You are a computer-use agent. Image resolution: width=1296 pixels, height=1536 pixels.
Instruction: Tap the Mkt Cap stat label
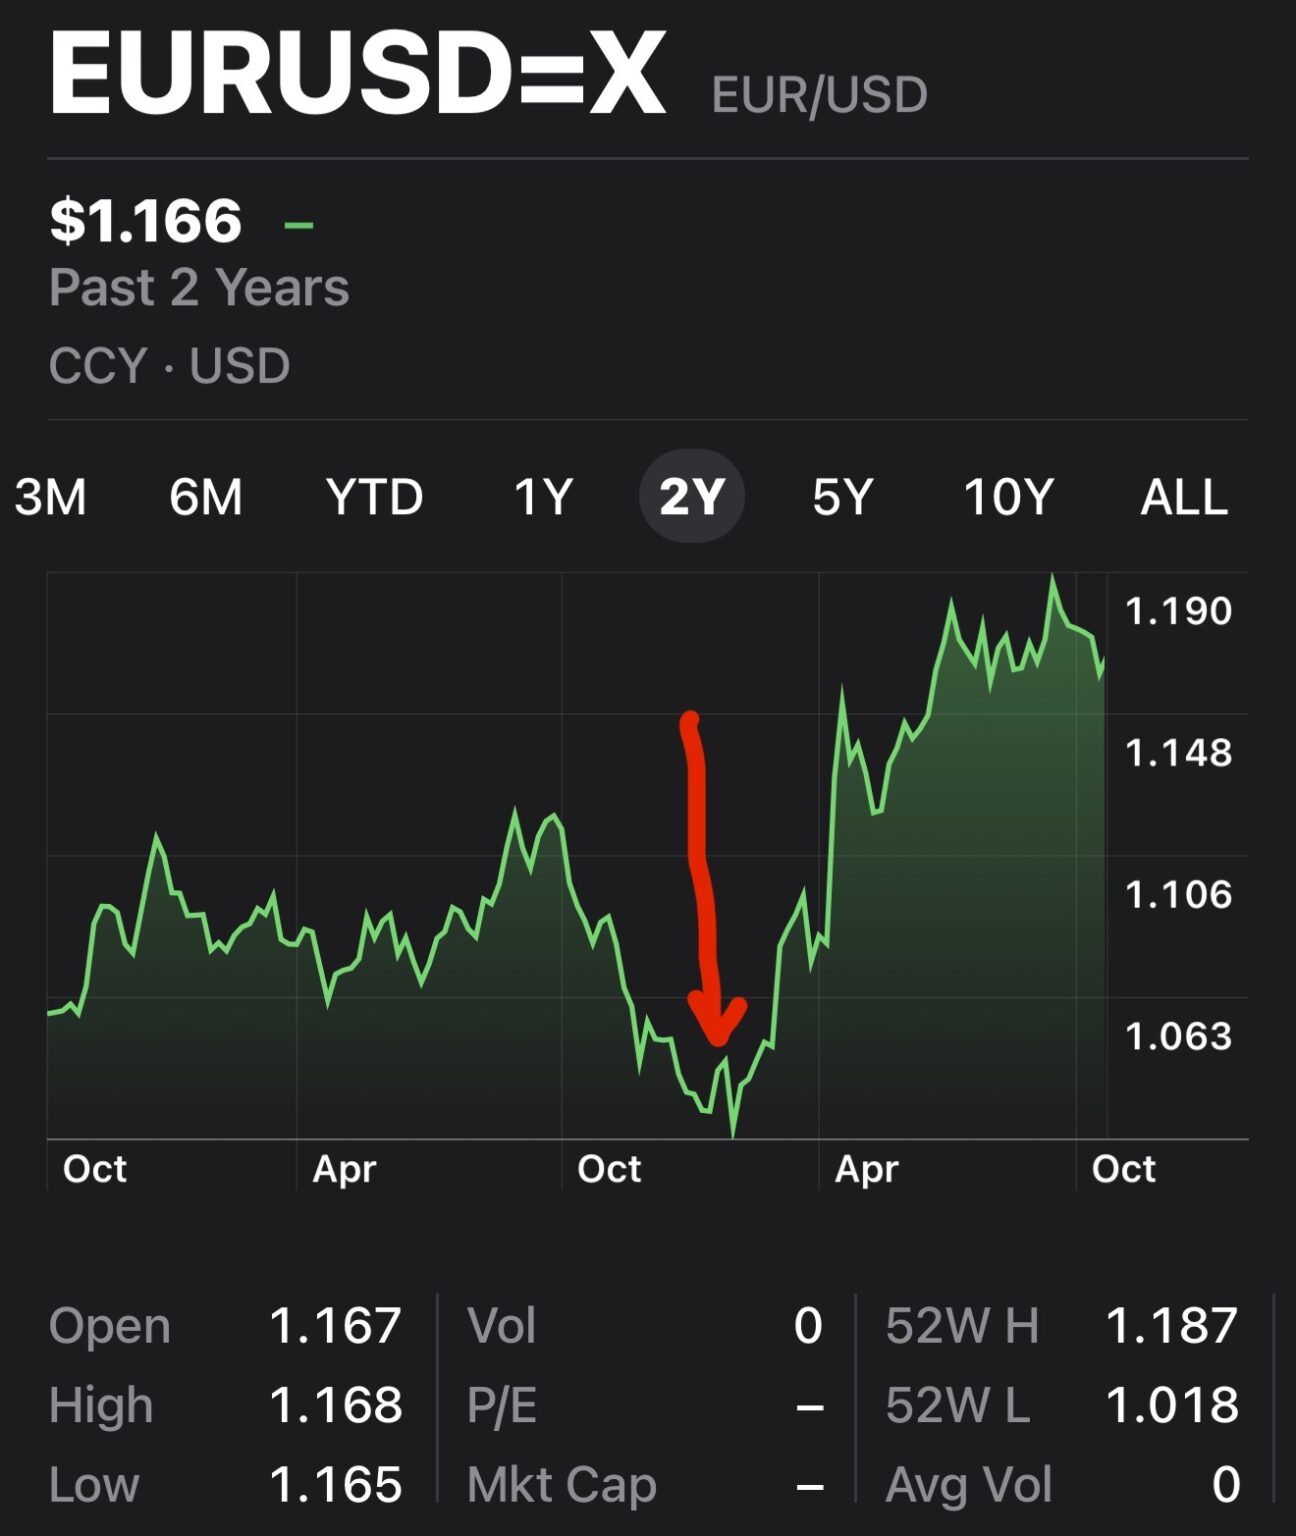[x=561, y=1484]
